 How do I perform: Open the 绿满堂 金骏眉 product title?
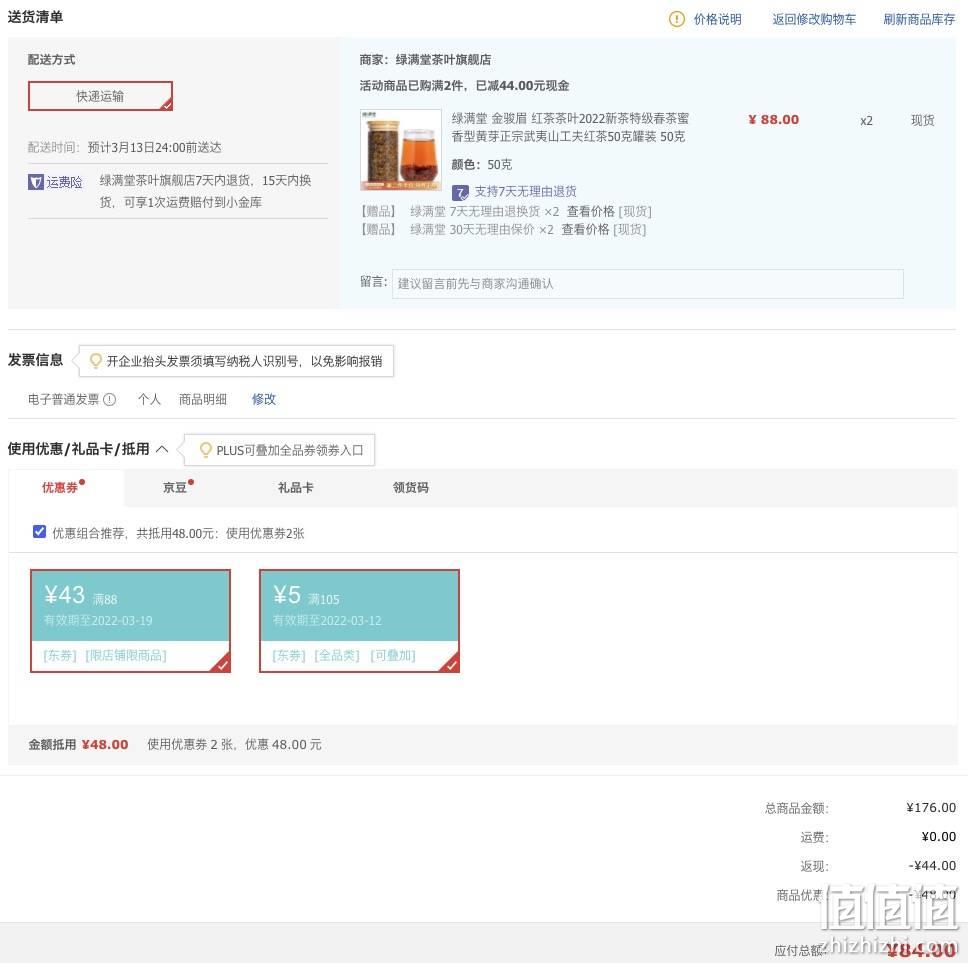click(569, 127)
